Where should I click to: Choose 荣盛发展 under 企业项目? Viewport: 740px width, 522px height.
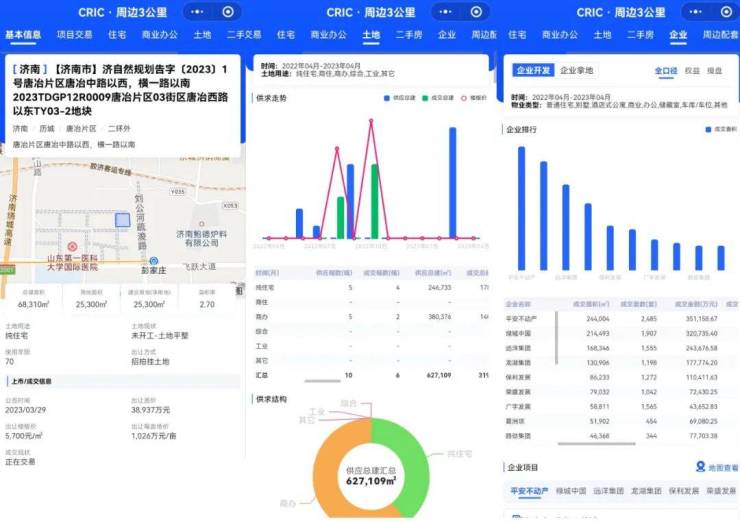point(721,491)
